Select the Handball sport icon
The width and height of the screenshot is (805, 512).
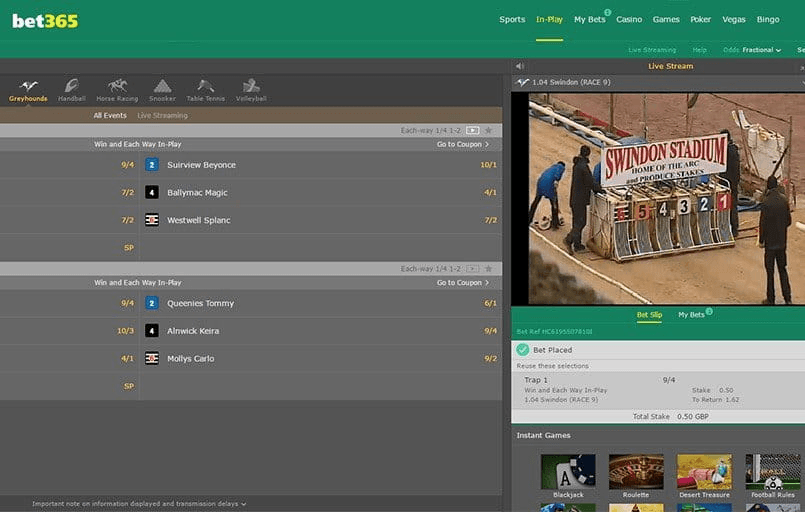pos(71,90)
